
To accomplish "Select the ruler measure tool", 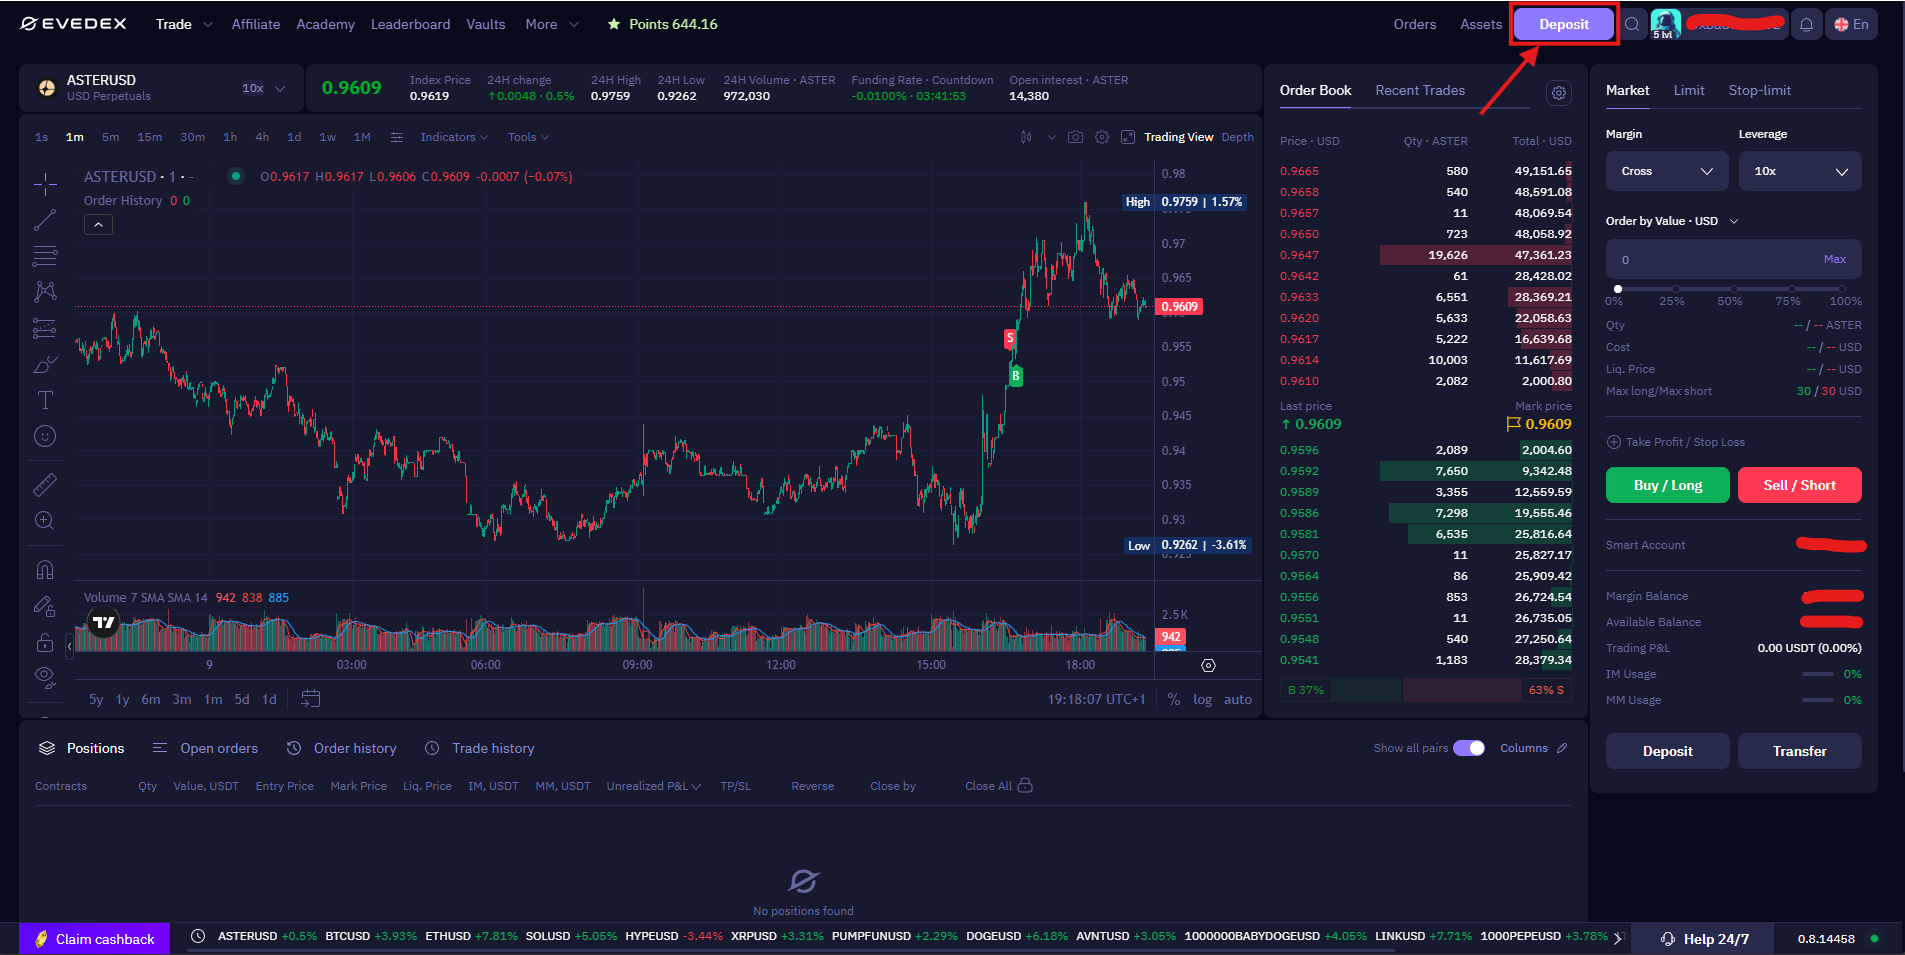I will (x=45, y=485).
